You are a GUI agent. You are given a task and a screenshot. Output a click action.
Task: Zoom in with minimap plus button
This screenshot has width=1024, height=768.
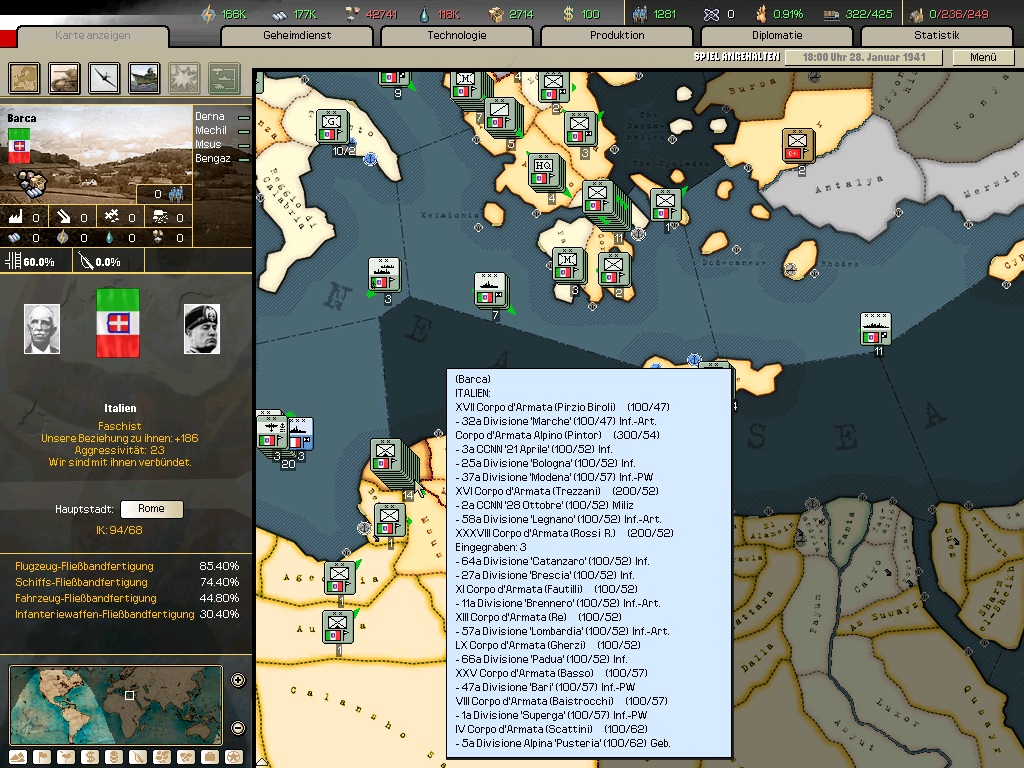(x=238, y=681)
